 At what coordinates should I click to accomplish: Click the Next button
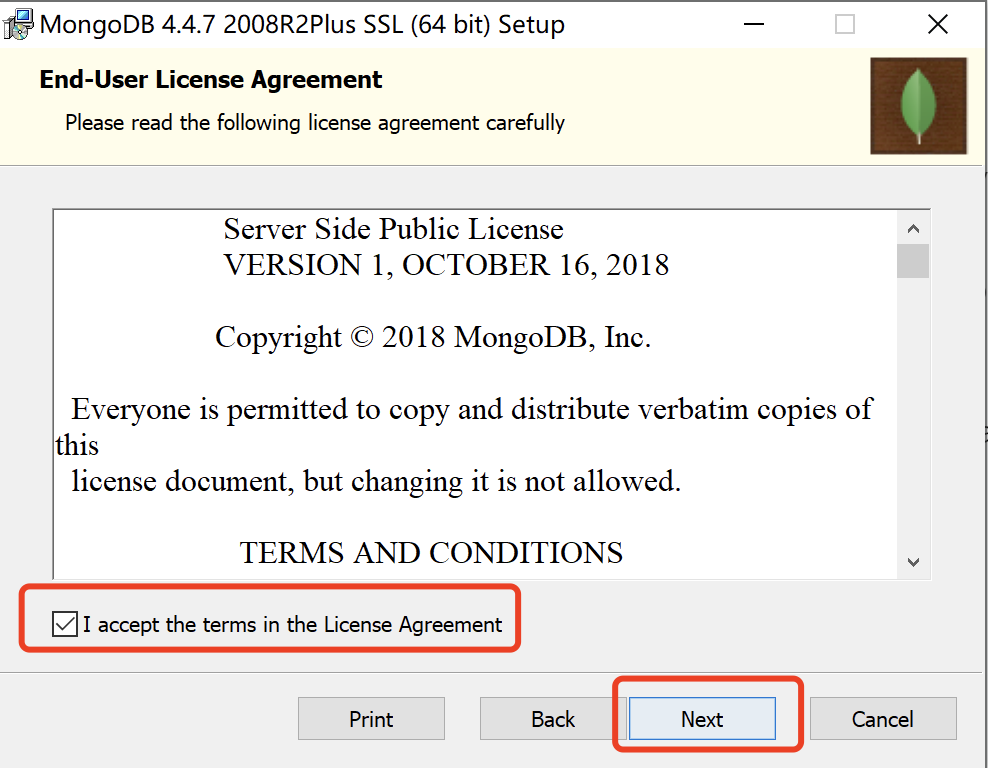[702, 718]
